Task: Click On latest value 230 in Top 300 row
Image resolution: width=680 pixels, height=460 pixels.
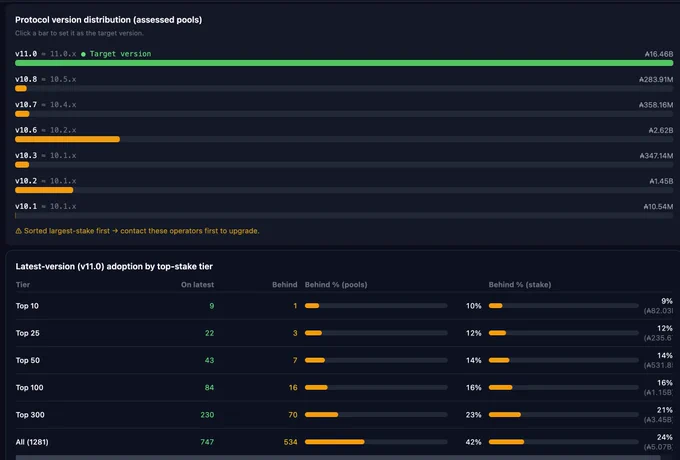Action: pyautogui.click(x=207, y=415)
